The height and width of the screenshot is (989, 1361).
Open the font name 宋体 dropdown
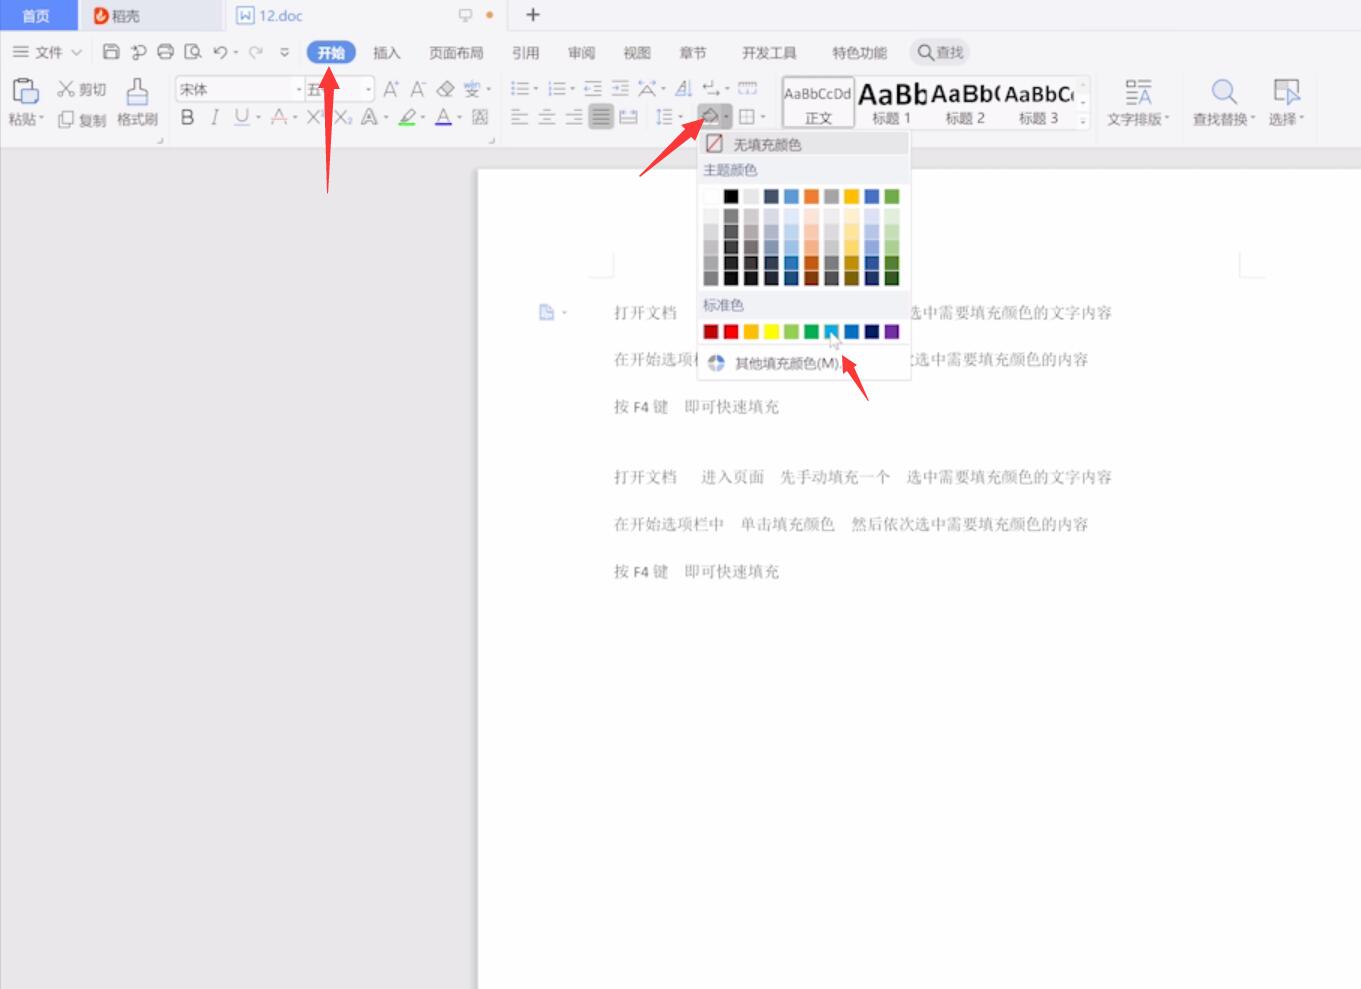298,89
